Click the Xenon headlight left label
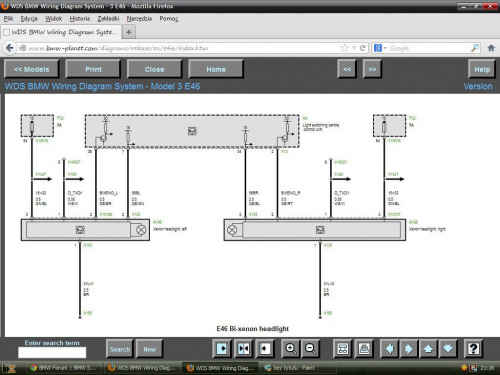Viewport: 500px width, 375px height. coord(170,229)
